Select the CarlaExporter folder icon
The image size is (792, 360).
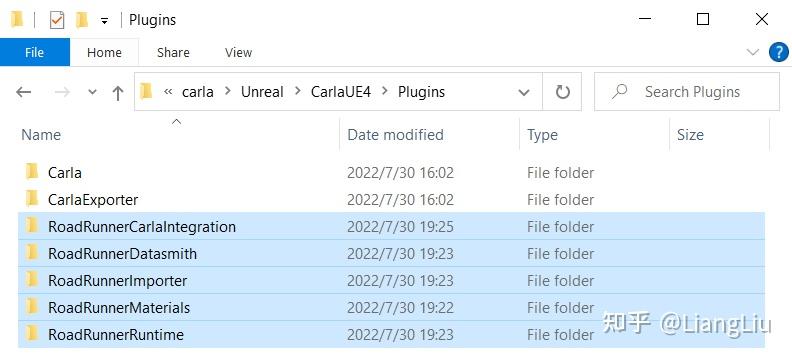32,199
